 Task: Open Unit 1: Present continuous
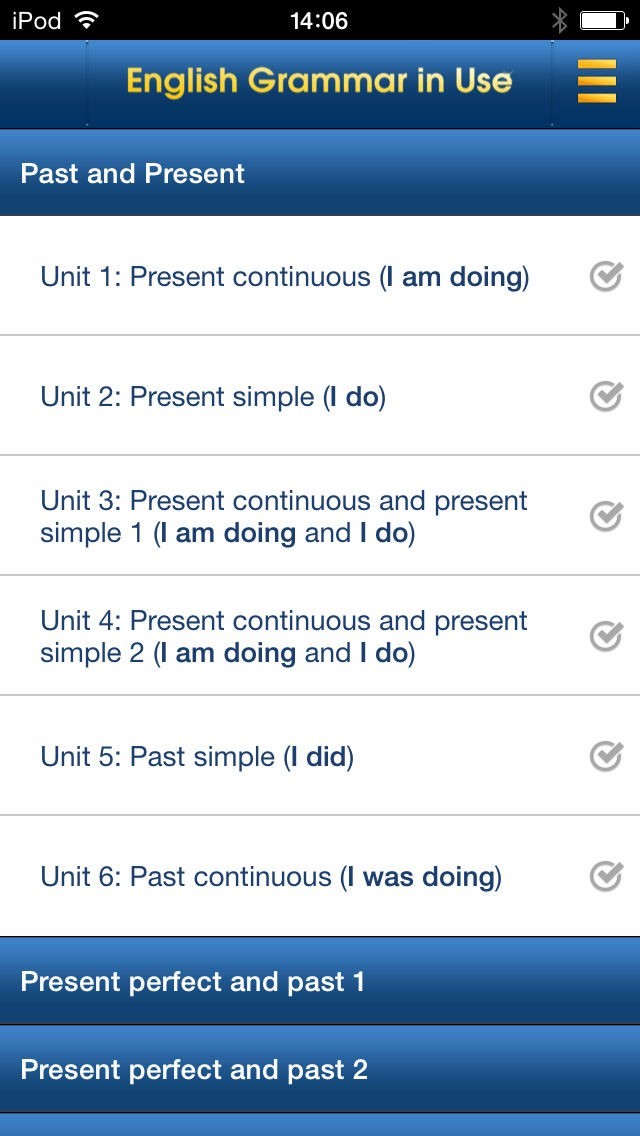coord(285,277)
